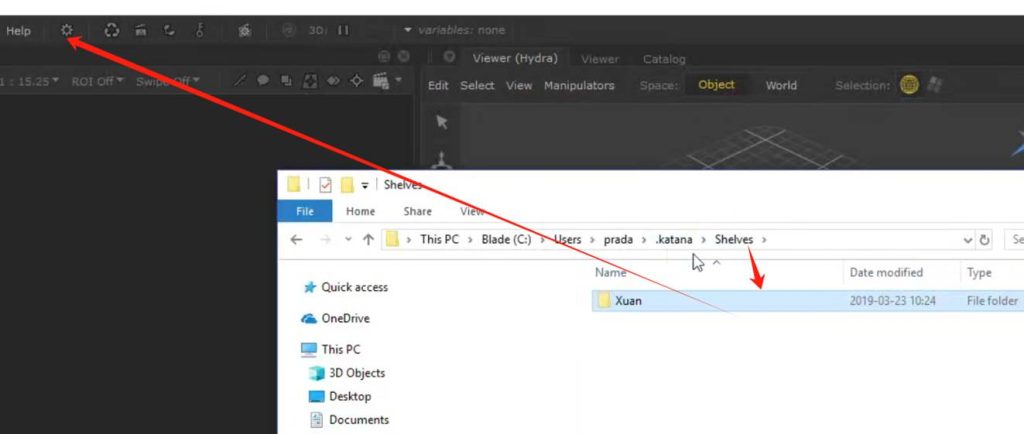Toggle the pause button in top toolbar

tap(343, 31)
